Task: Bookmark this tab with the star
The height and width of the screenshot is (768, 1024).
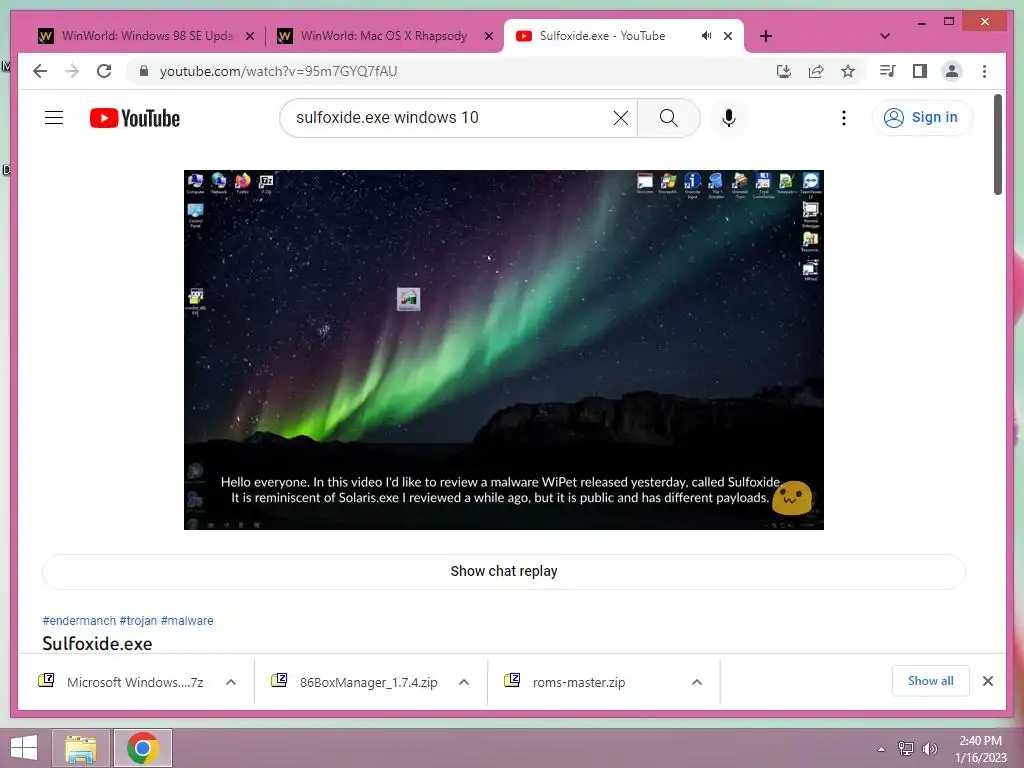Action: (848, 71)
